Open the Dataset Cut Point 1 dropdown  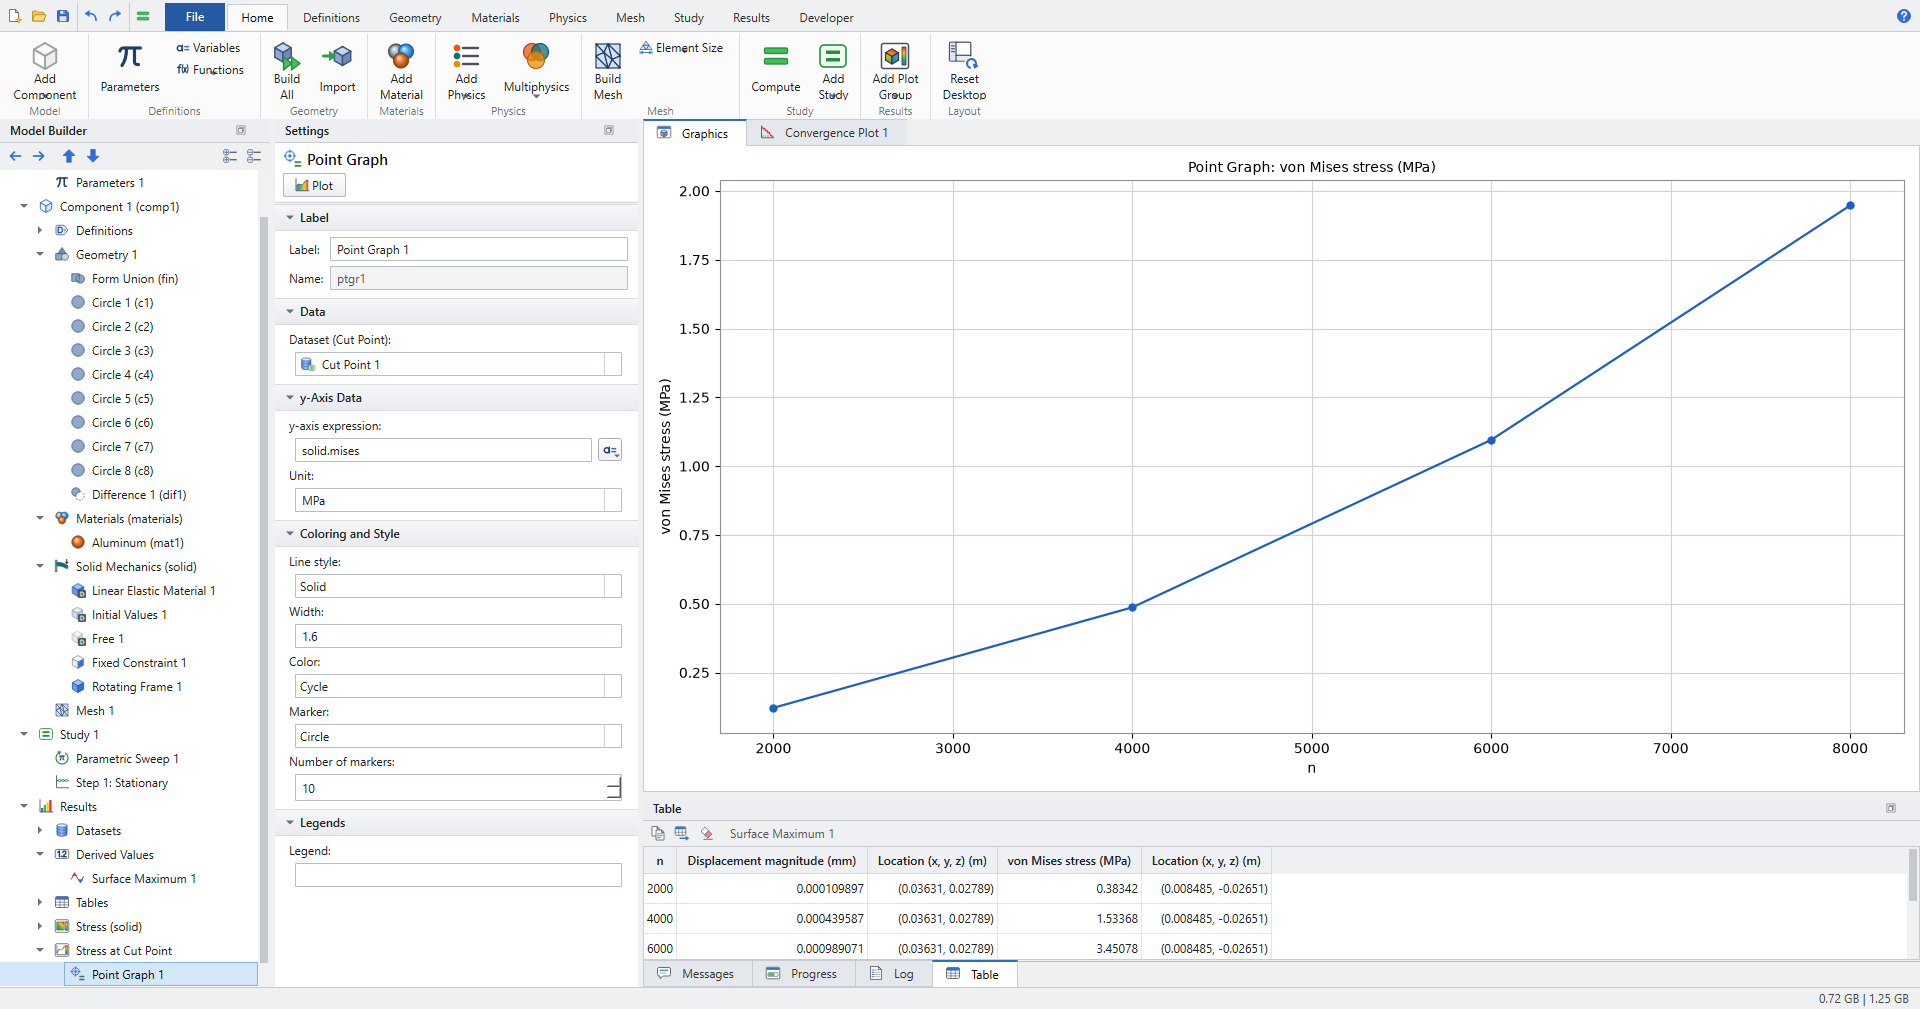(458, 365)
